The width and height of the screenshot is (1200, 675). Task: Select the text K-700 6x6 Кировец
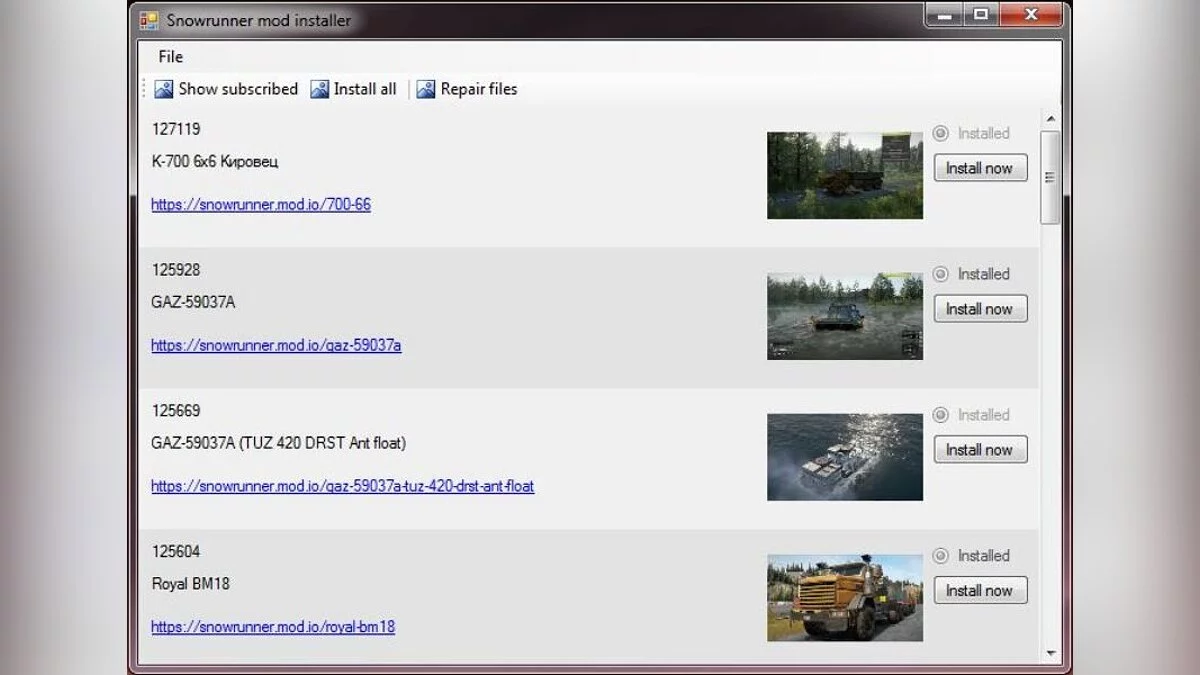click(x=215, y=161)
